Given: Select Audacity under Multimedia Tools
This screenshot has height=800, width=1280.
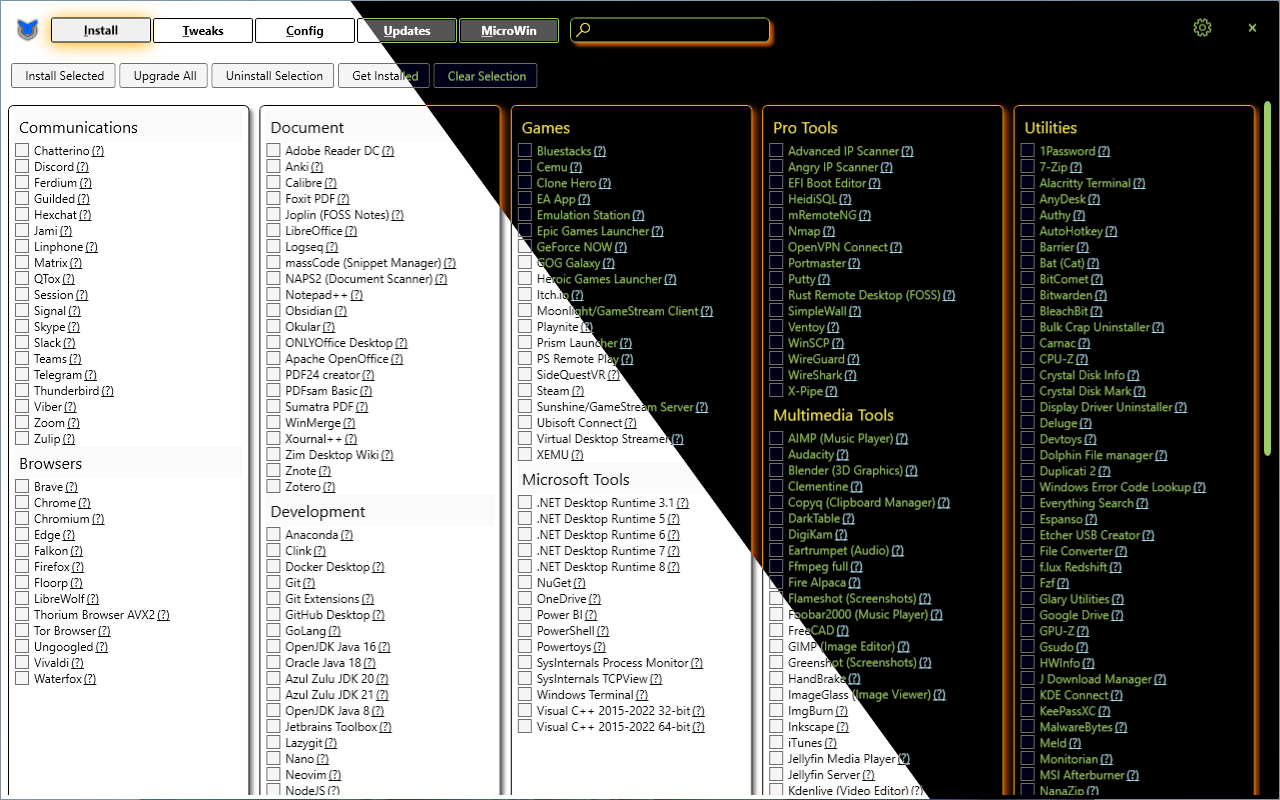Looking at the screenshot, I should (x=774, y=454).
